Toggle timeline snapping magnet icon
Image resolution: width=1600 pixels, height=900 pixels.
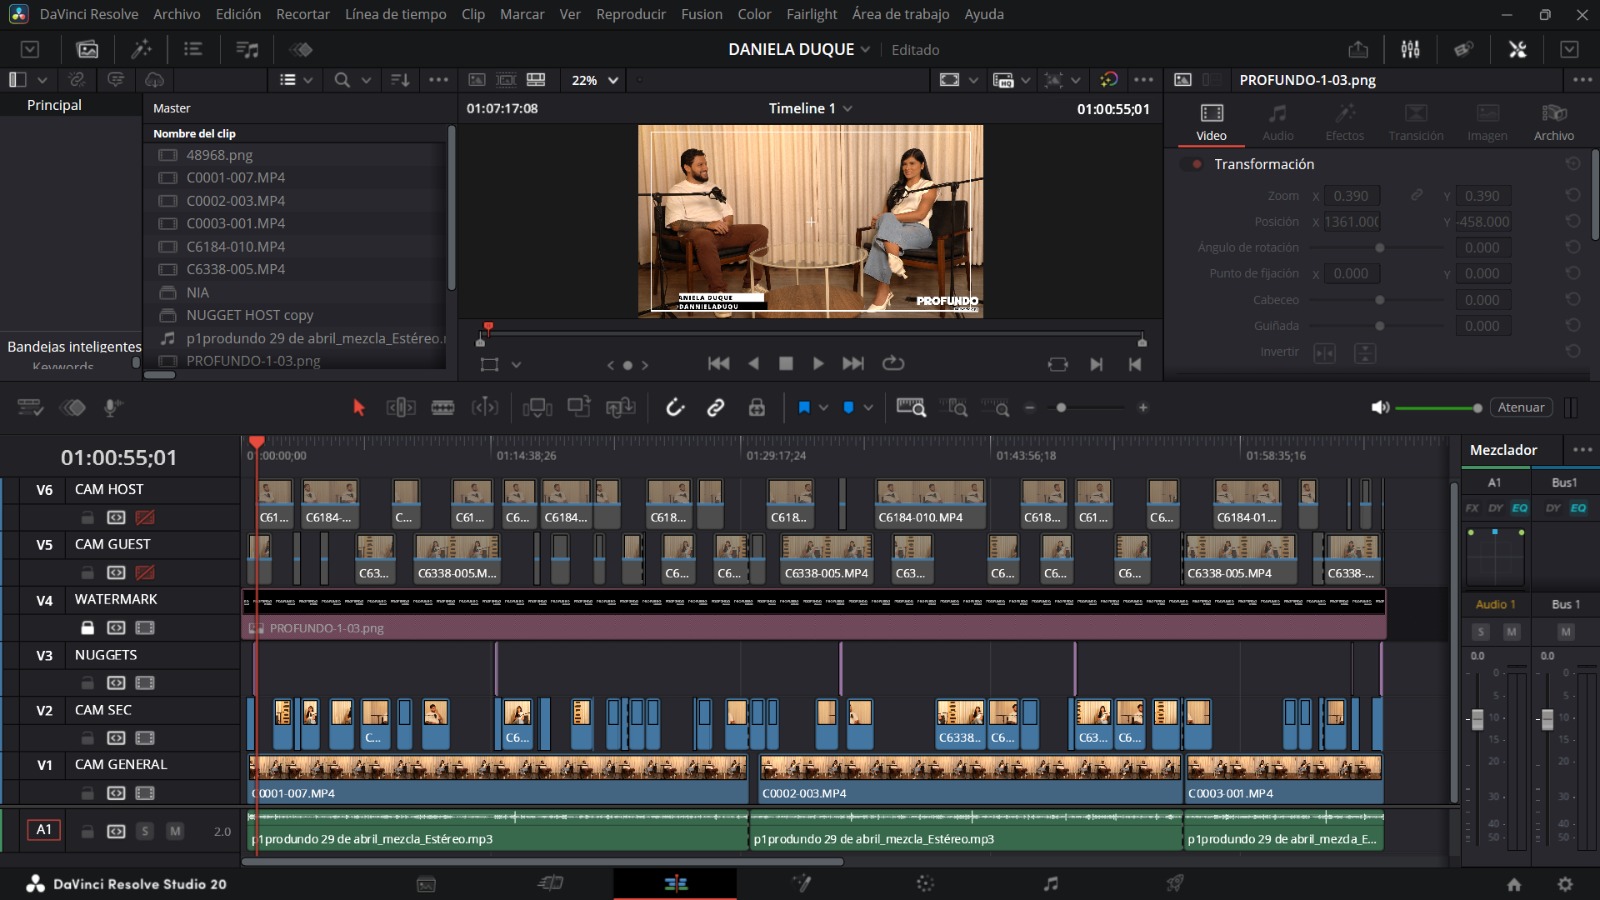point(675,407)
